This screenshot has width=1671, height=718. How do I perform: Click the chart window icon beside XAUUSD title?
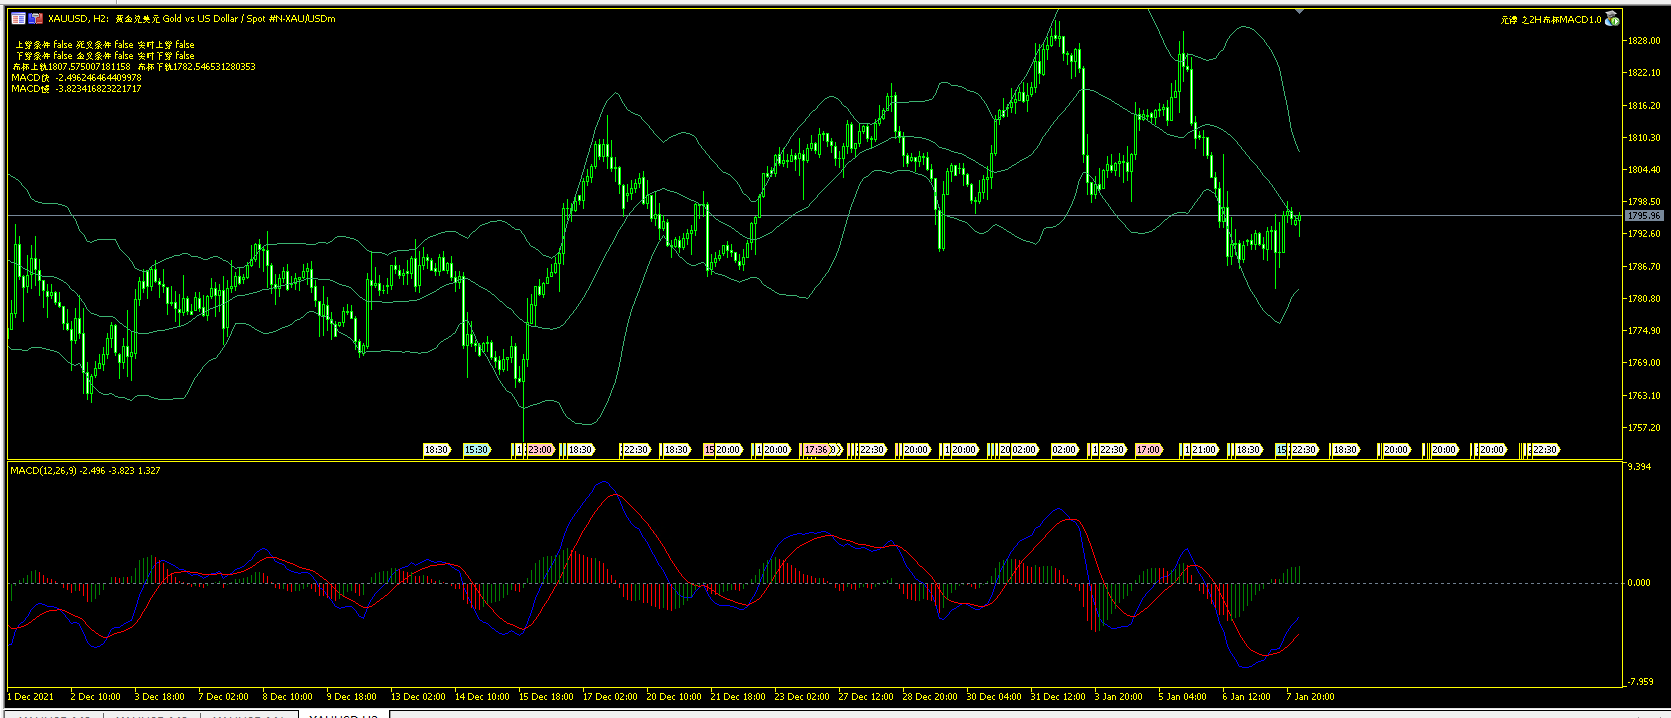[18, 18]
